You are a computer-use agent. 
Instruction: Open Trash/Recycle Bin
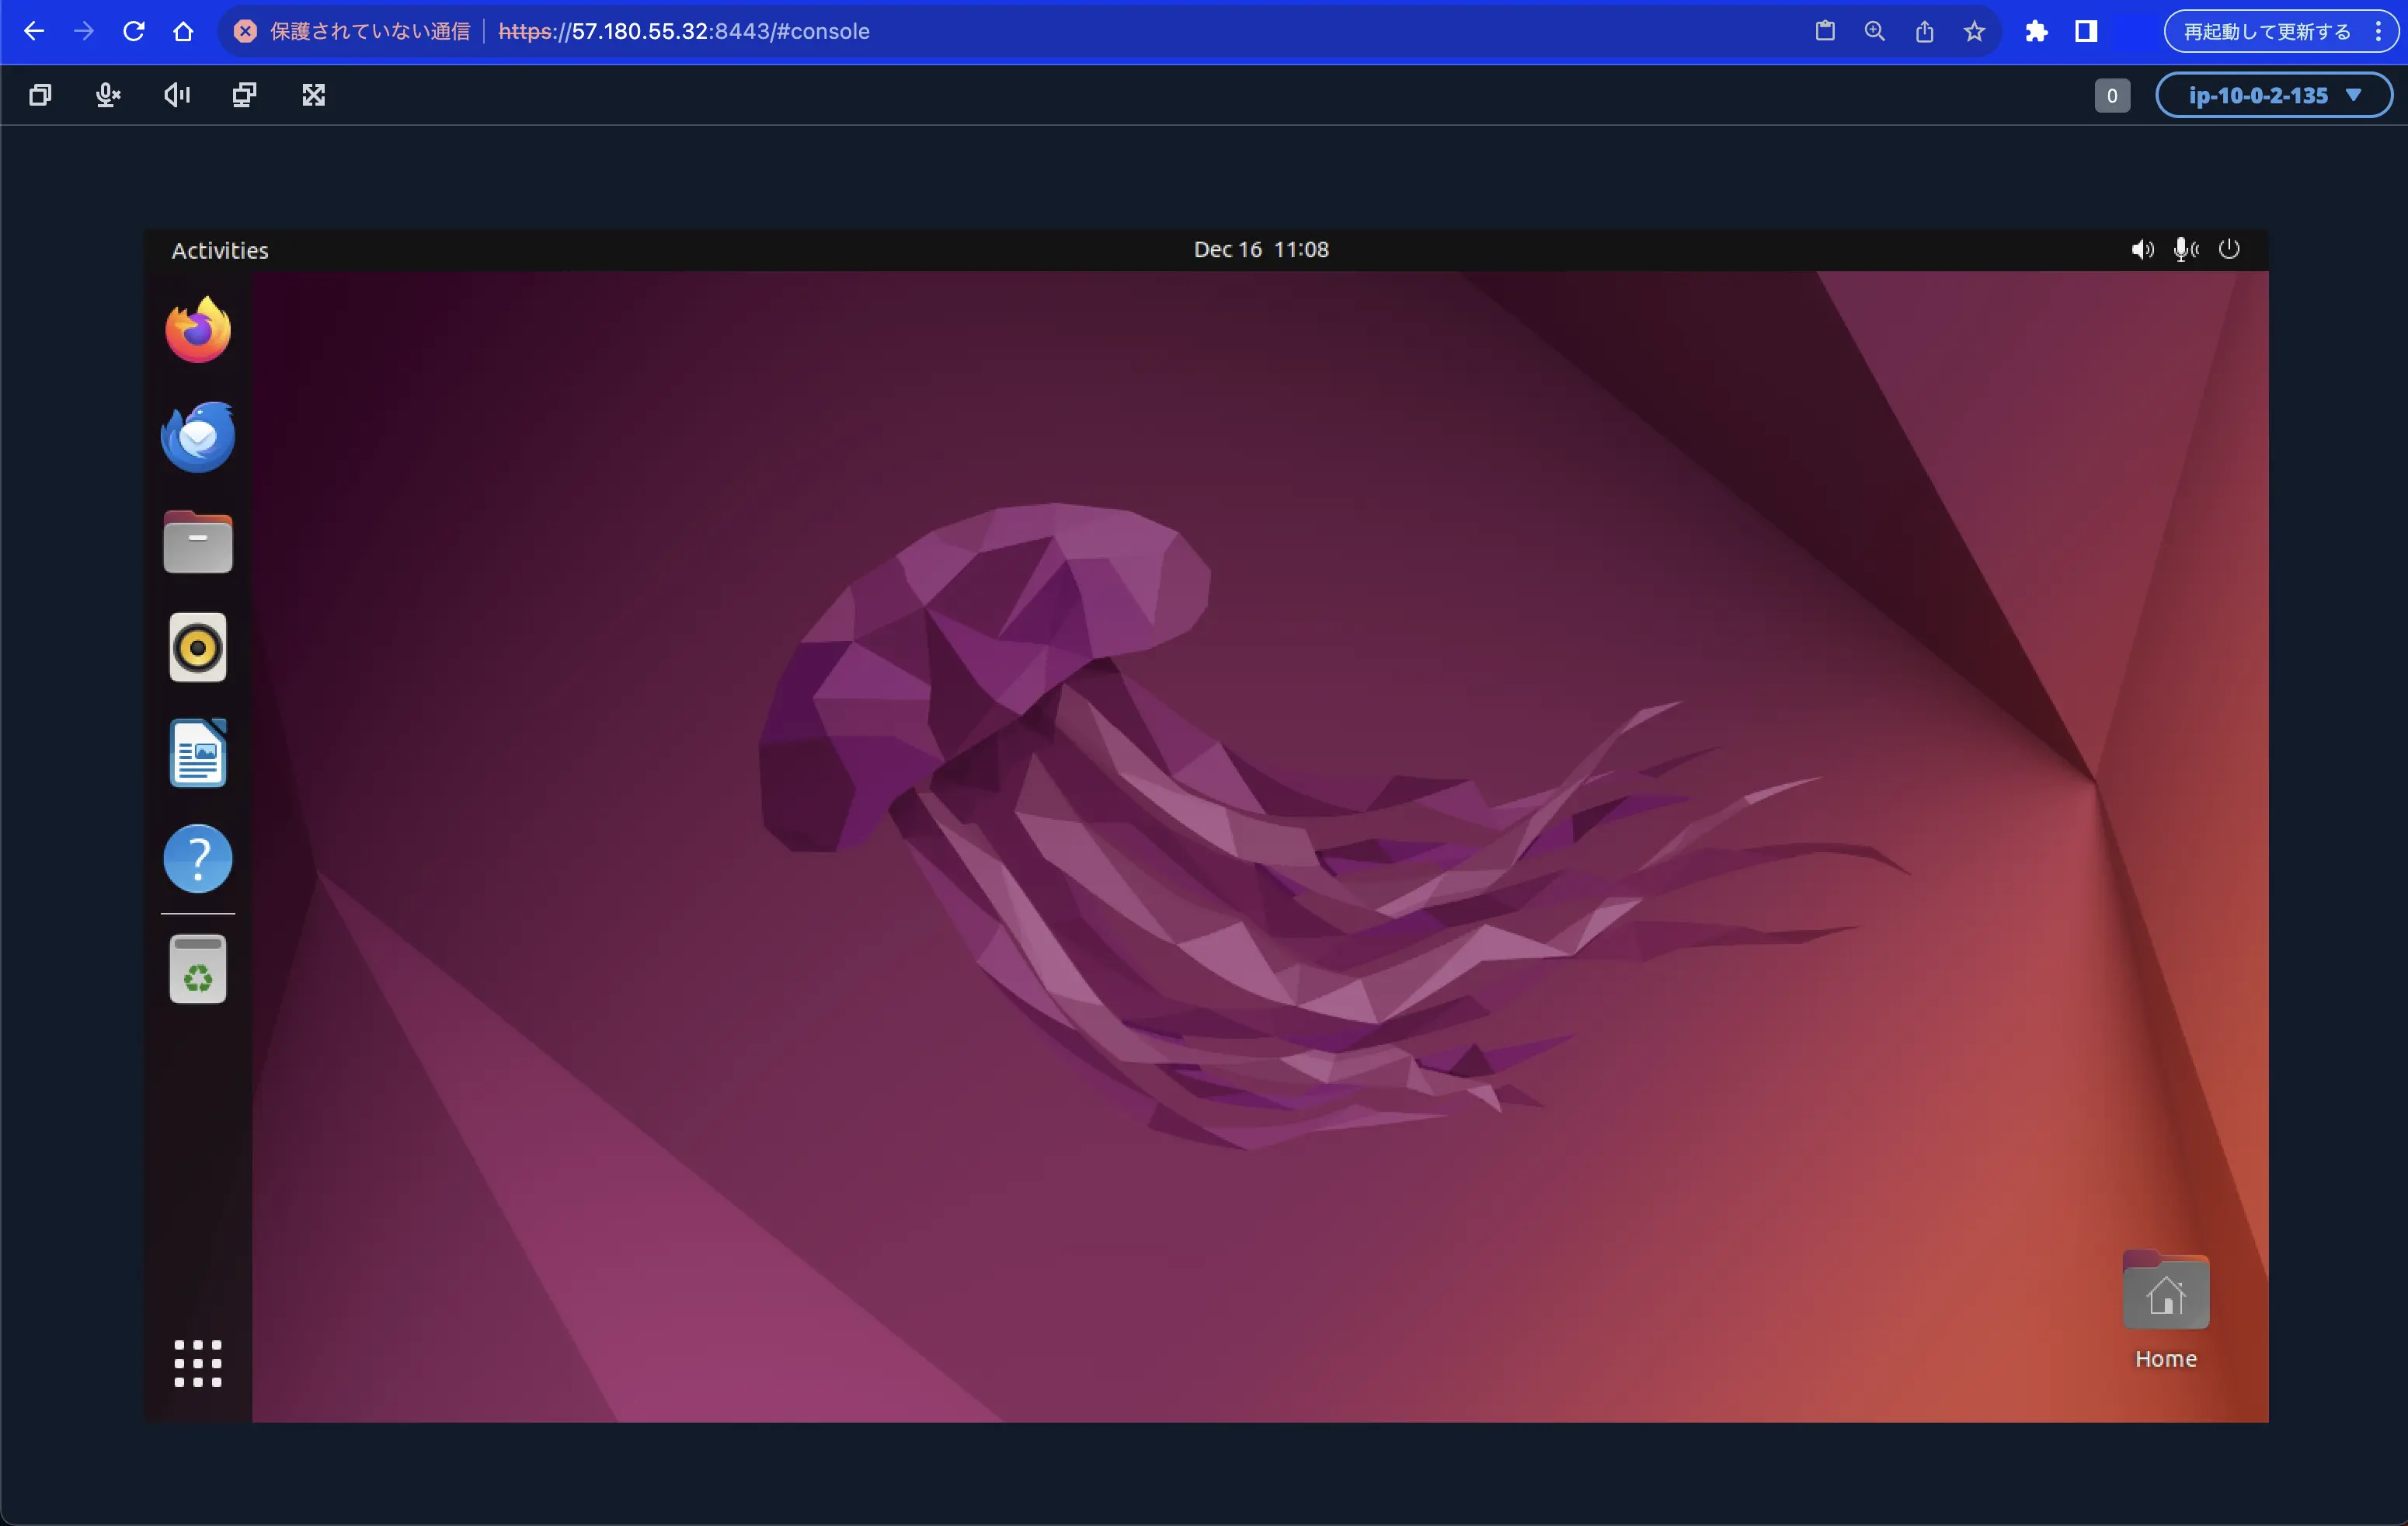pyautogui.click(x=197, y=971)
